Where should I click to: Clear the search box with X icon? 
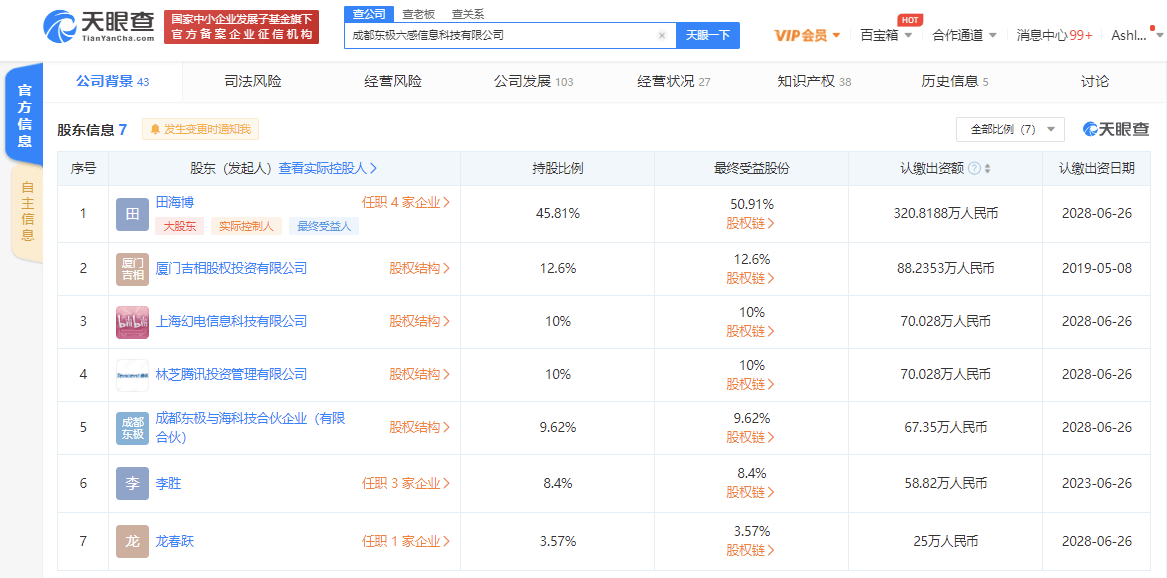[x=661, y=35]
